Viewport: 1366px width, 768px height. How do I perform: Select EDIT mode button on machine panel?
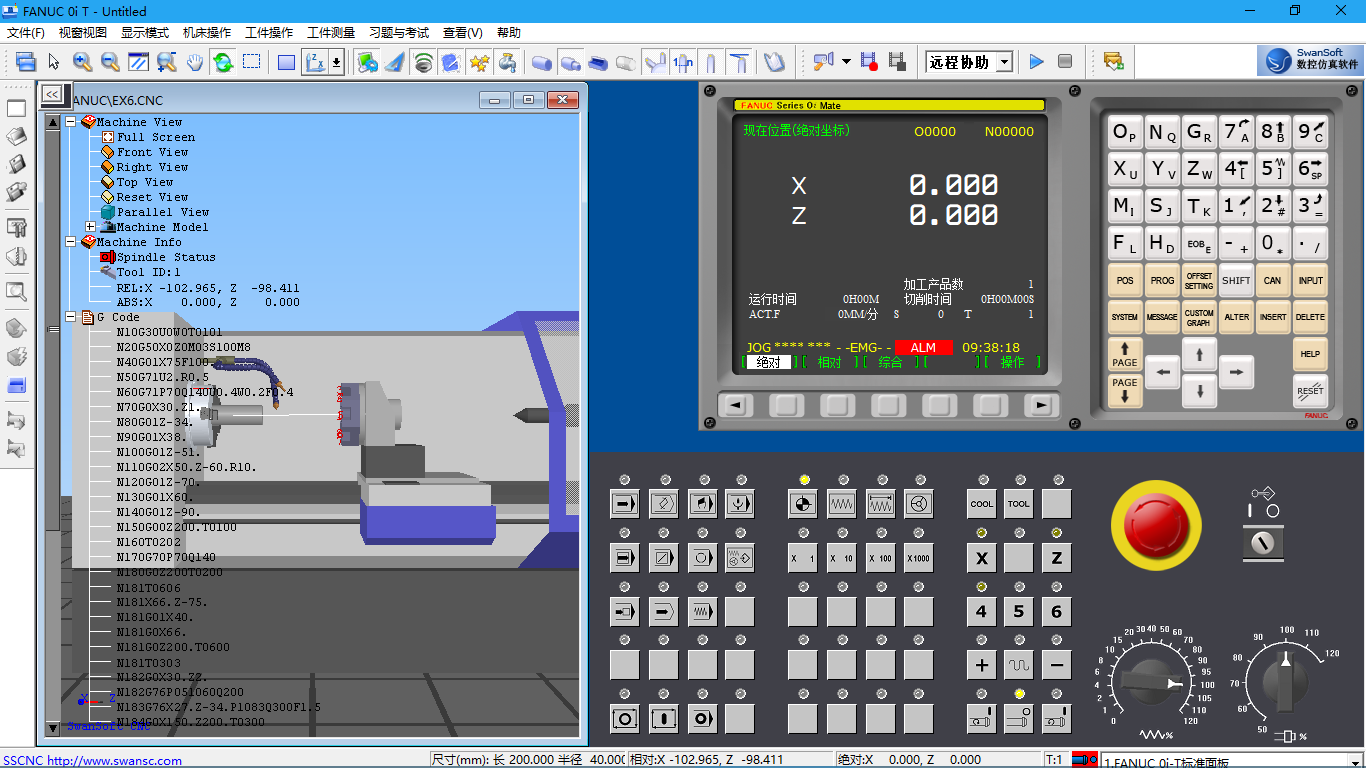pyautogui.click(x=664, y=503)
